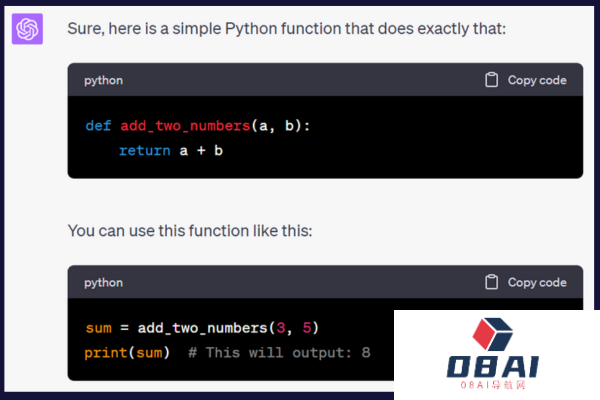600x400 pixels.
Task: Click the '# This will output: 8' comment
Action: tap(278, 353)
